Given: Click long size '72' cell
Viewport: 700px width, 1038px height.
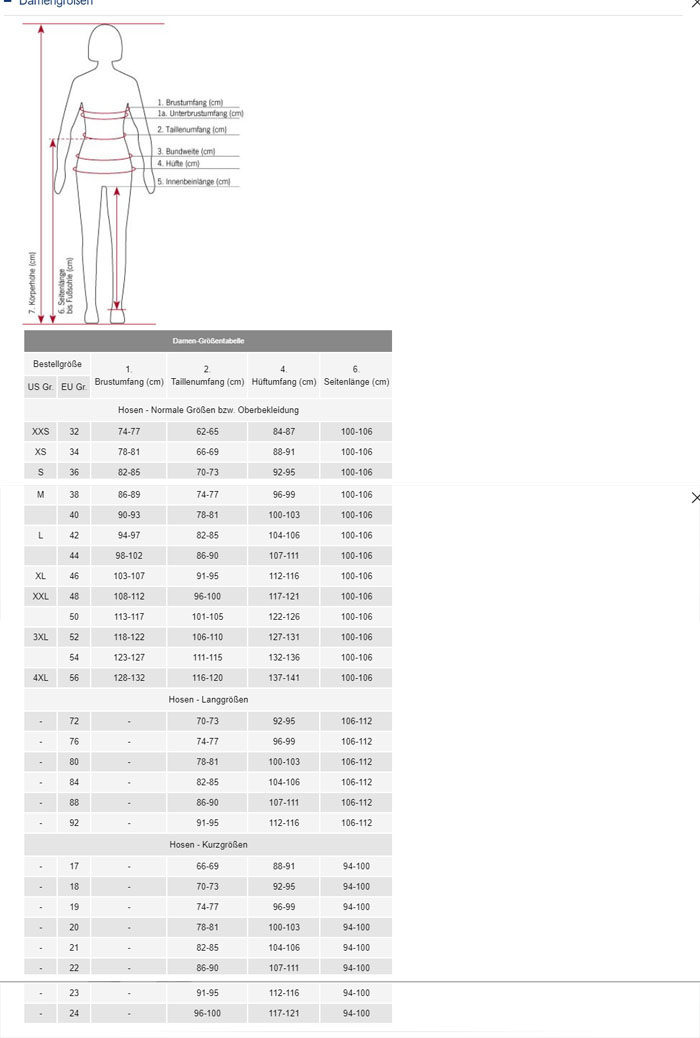Looking at the screenshot, I should click(74, 722).
